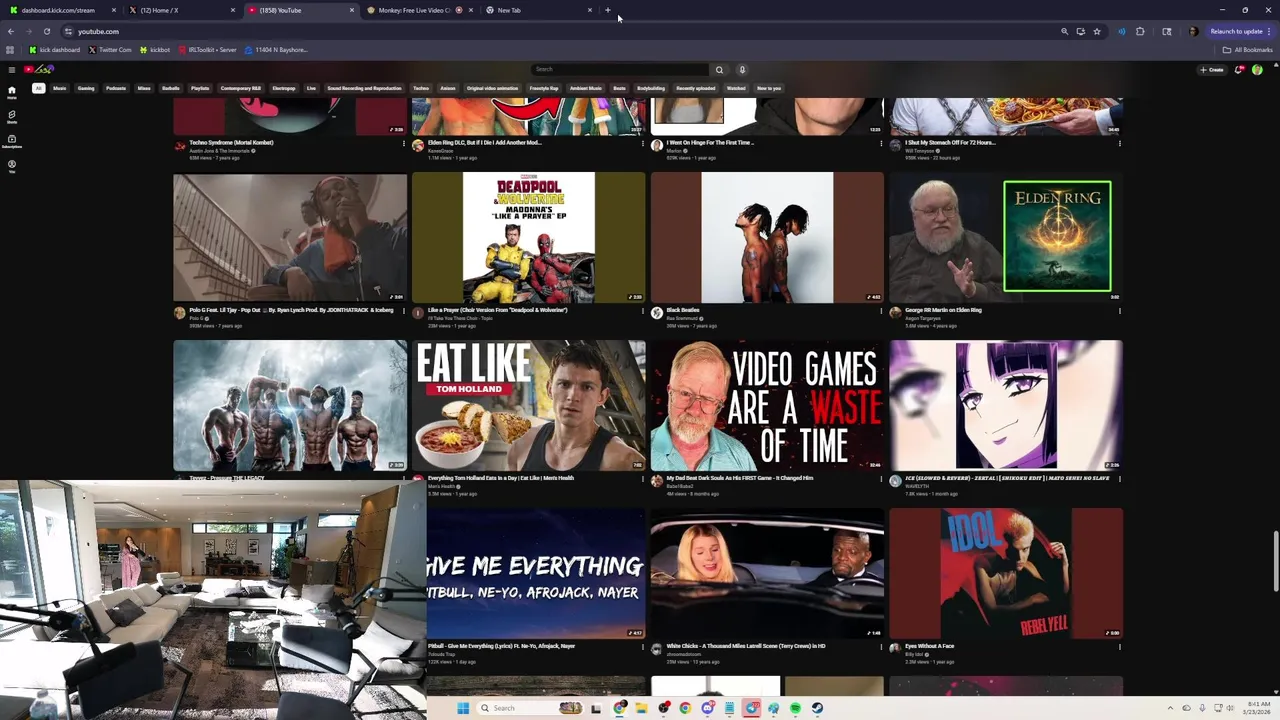Click the YouTube search input field
The height and width of the screenshot is (720, 1280).
620,69
